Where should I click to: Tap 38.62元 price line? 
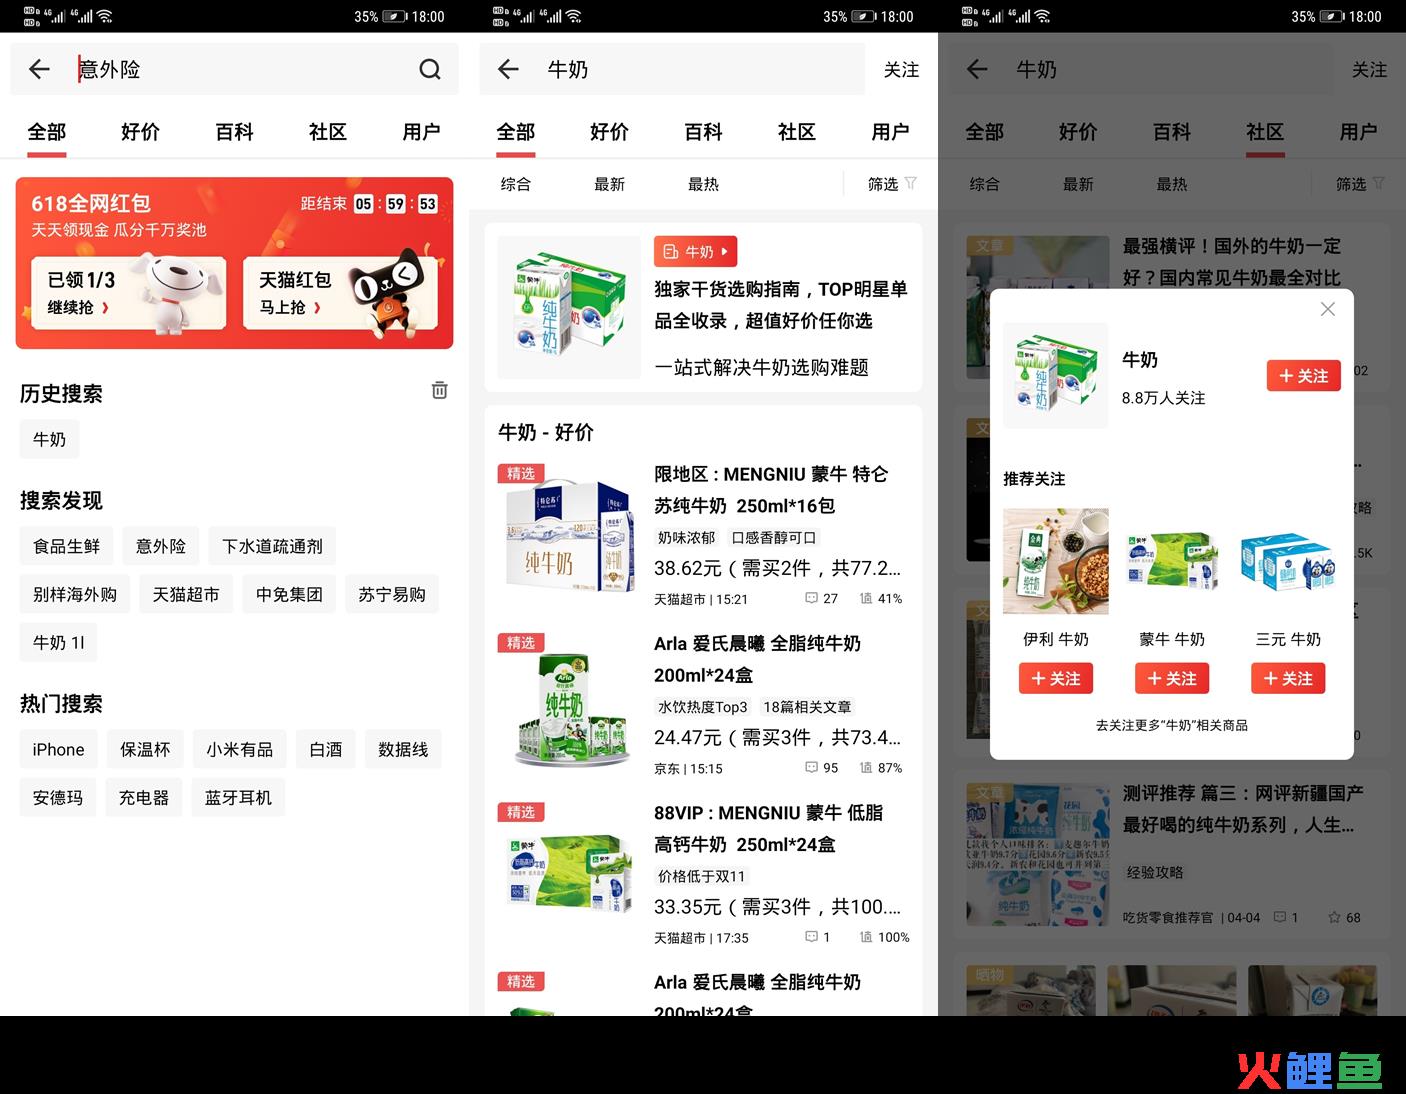tap(778, 568)
